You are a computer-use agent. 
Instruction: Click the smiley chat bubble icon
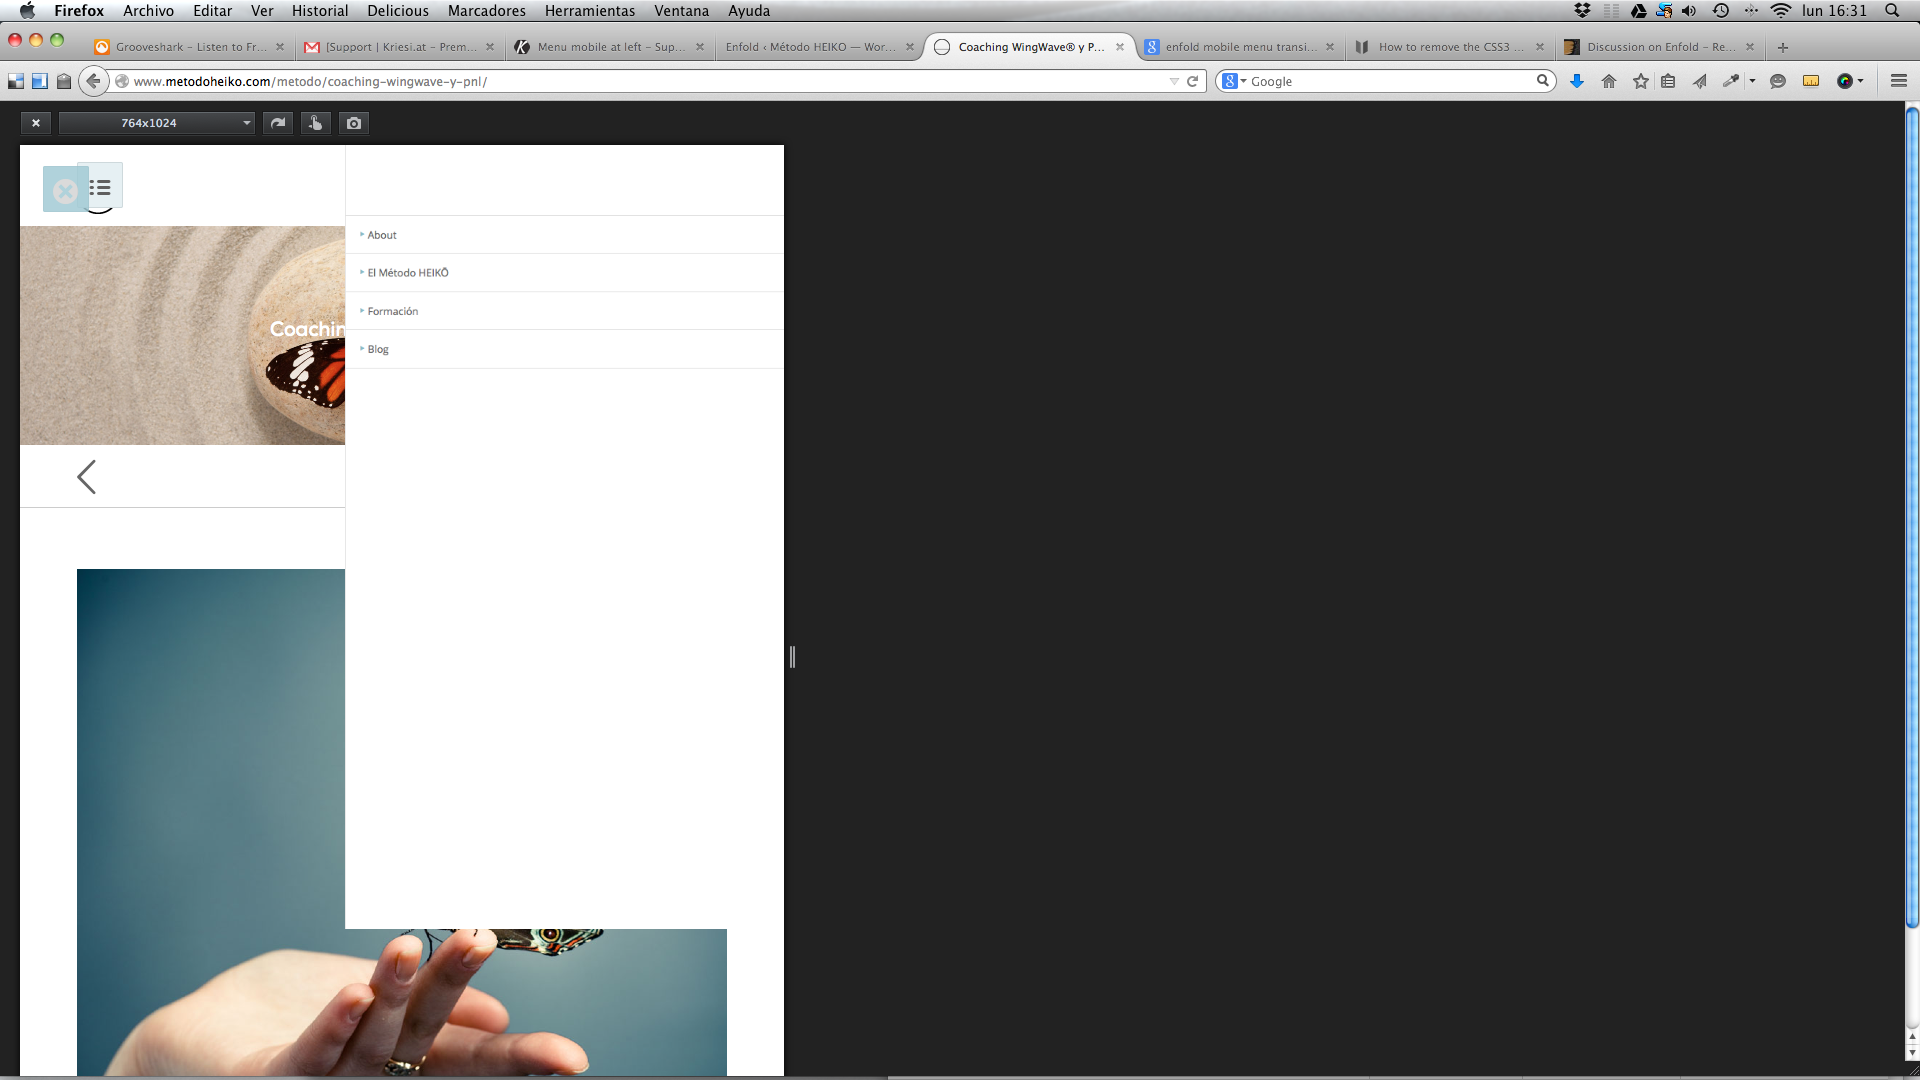(x=1778, y=81)
